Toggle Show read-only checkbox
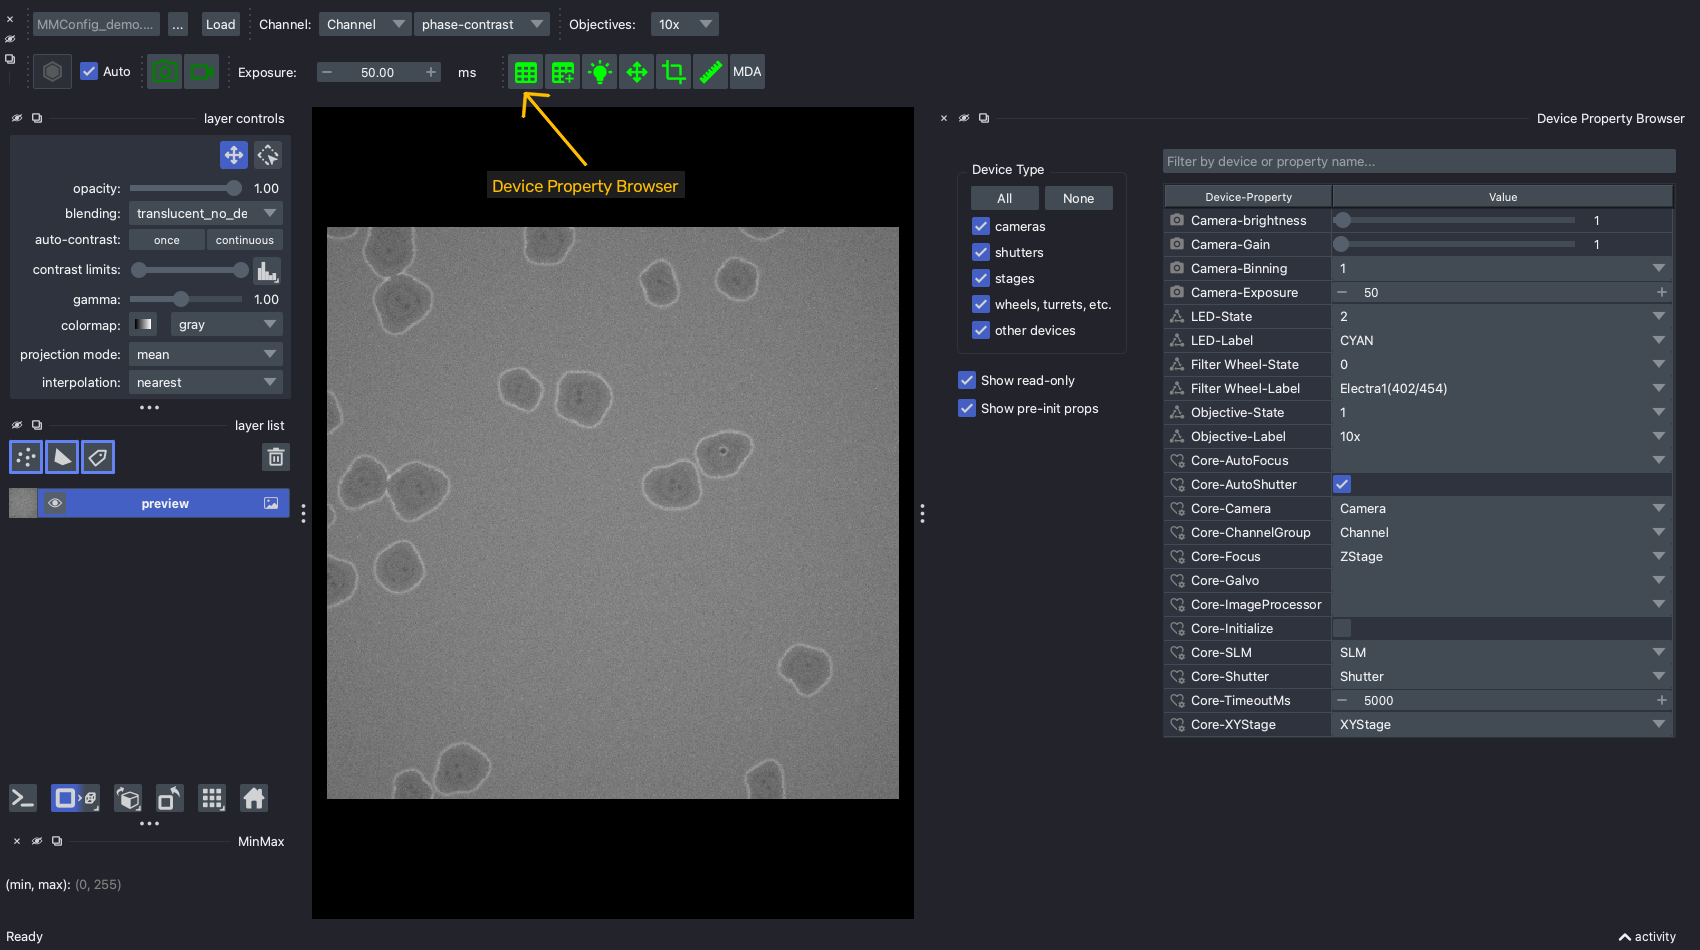Screen dimensions: 1700x950 click(x=967, y=380)
